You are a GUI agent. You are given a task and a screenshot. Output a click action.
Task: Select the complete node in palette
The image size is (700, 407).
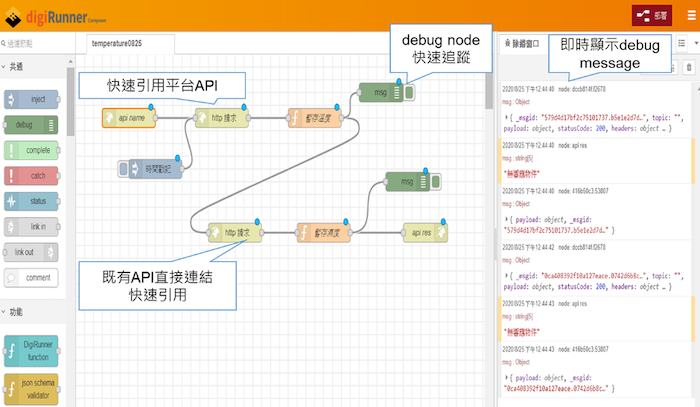click(31, 150)
